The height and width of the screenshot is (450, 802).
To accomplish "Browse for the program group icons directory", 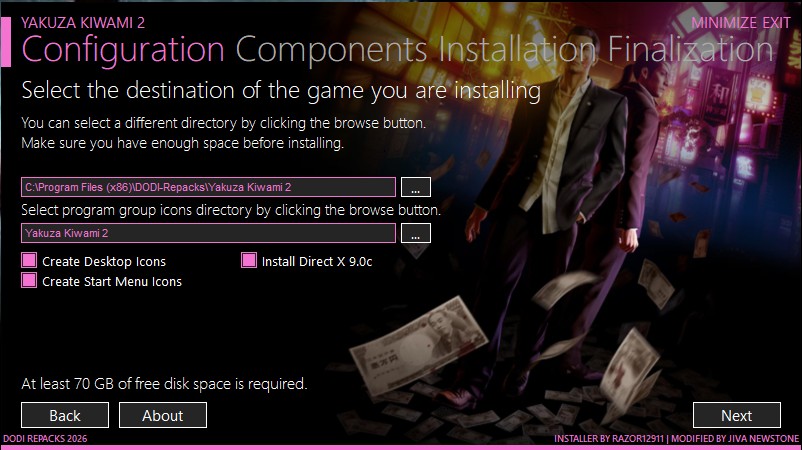I will (415, 233).
